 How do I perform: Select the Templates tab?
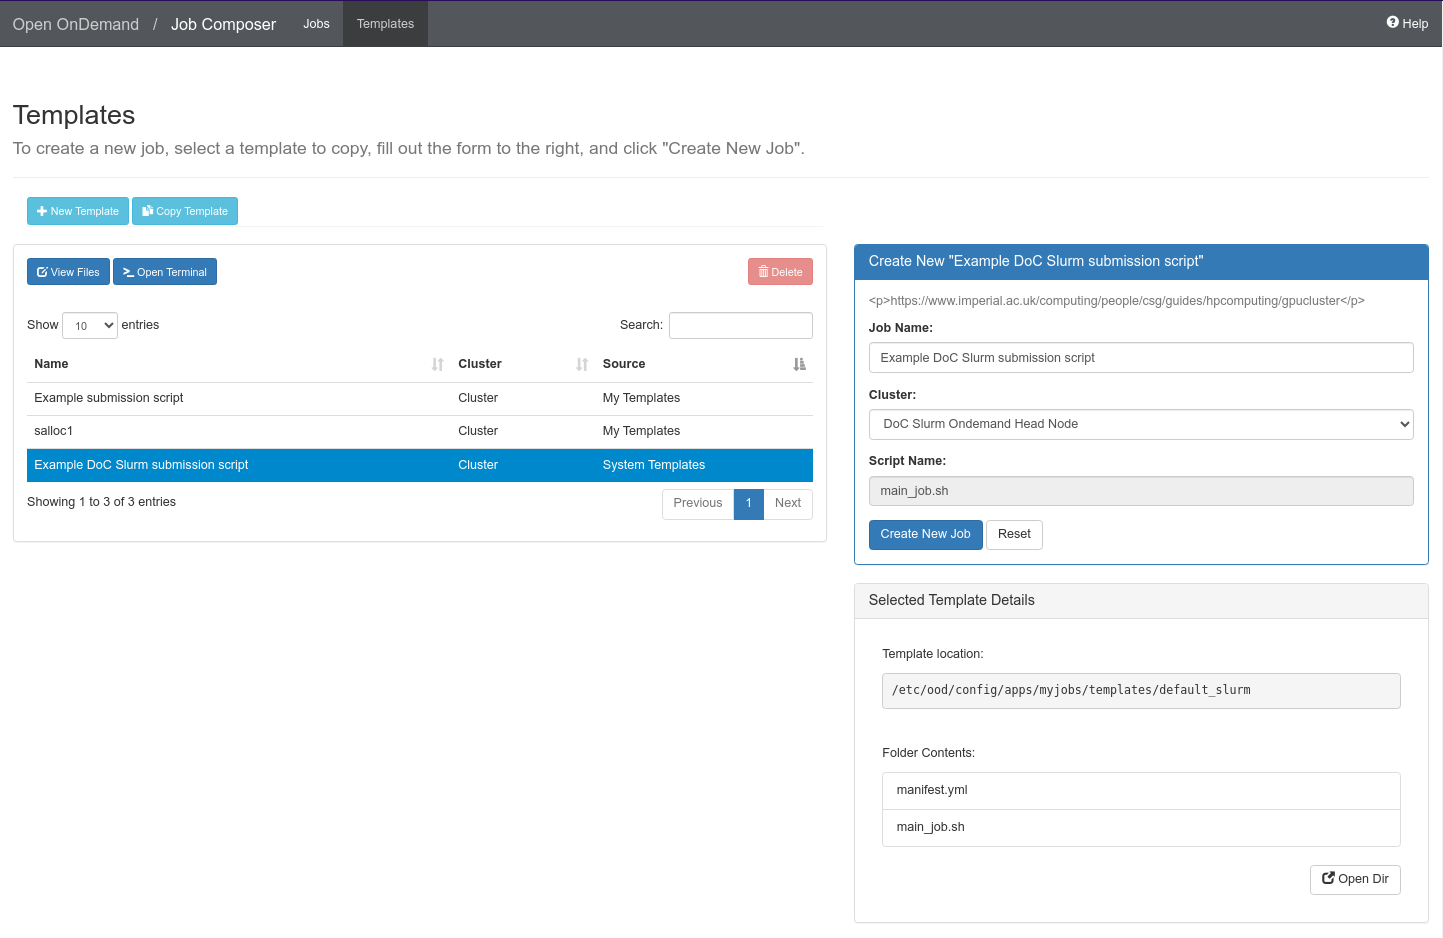point(385,24)
